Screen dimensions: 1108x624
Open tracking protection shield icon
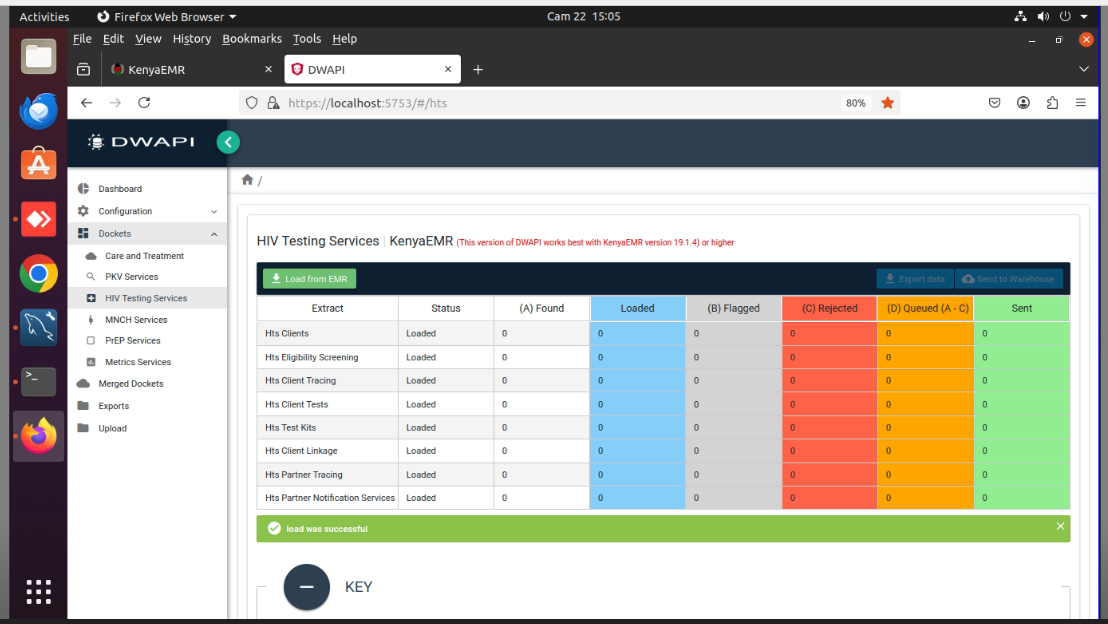(x=252, y=103)
